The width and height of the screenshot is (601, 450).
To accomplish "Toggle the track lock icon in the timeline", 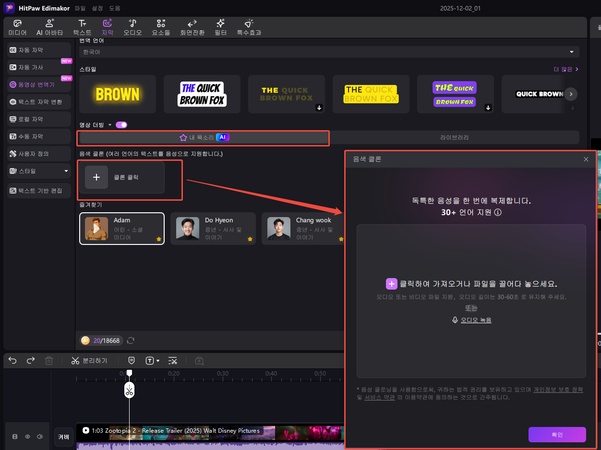I will click(x=15, y=436).
